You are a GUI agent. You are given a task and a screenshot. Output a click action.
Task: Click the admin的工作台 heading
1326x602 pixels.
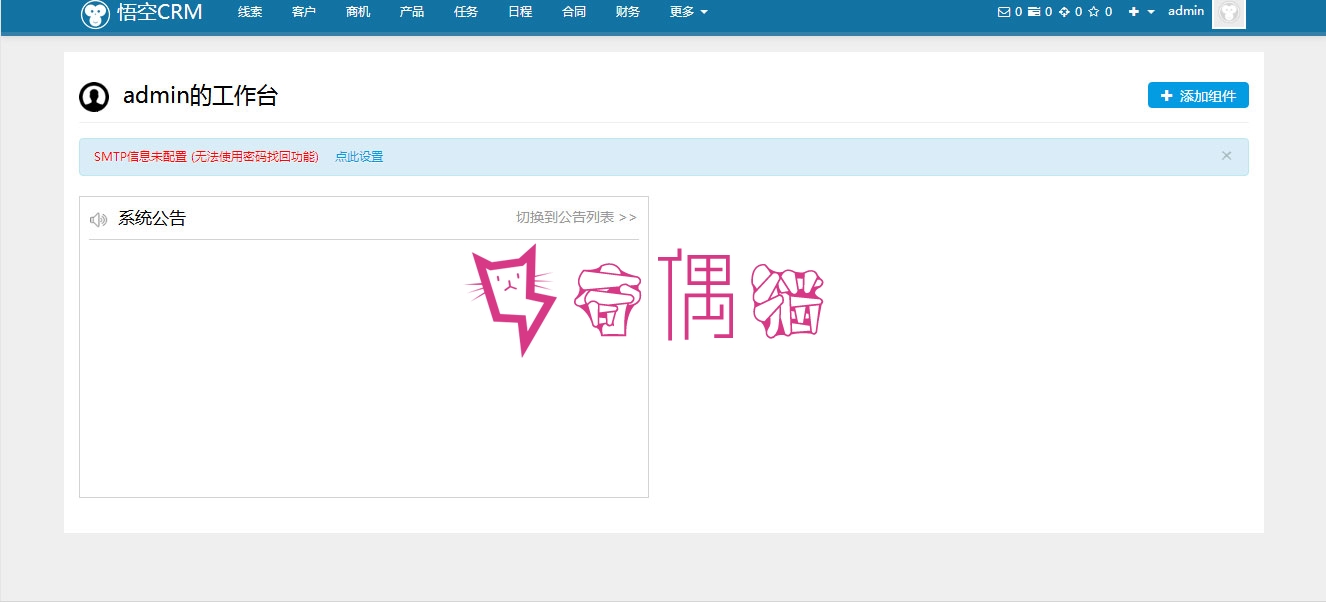[200, 96]
